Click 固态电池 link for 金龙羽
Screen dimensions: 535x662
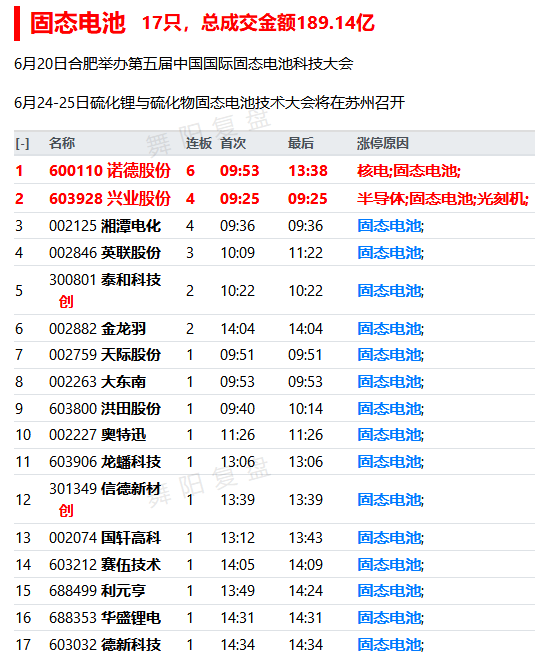click(x=391, y=328)
